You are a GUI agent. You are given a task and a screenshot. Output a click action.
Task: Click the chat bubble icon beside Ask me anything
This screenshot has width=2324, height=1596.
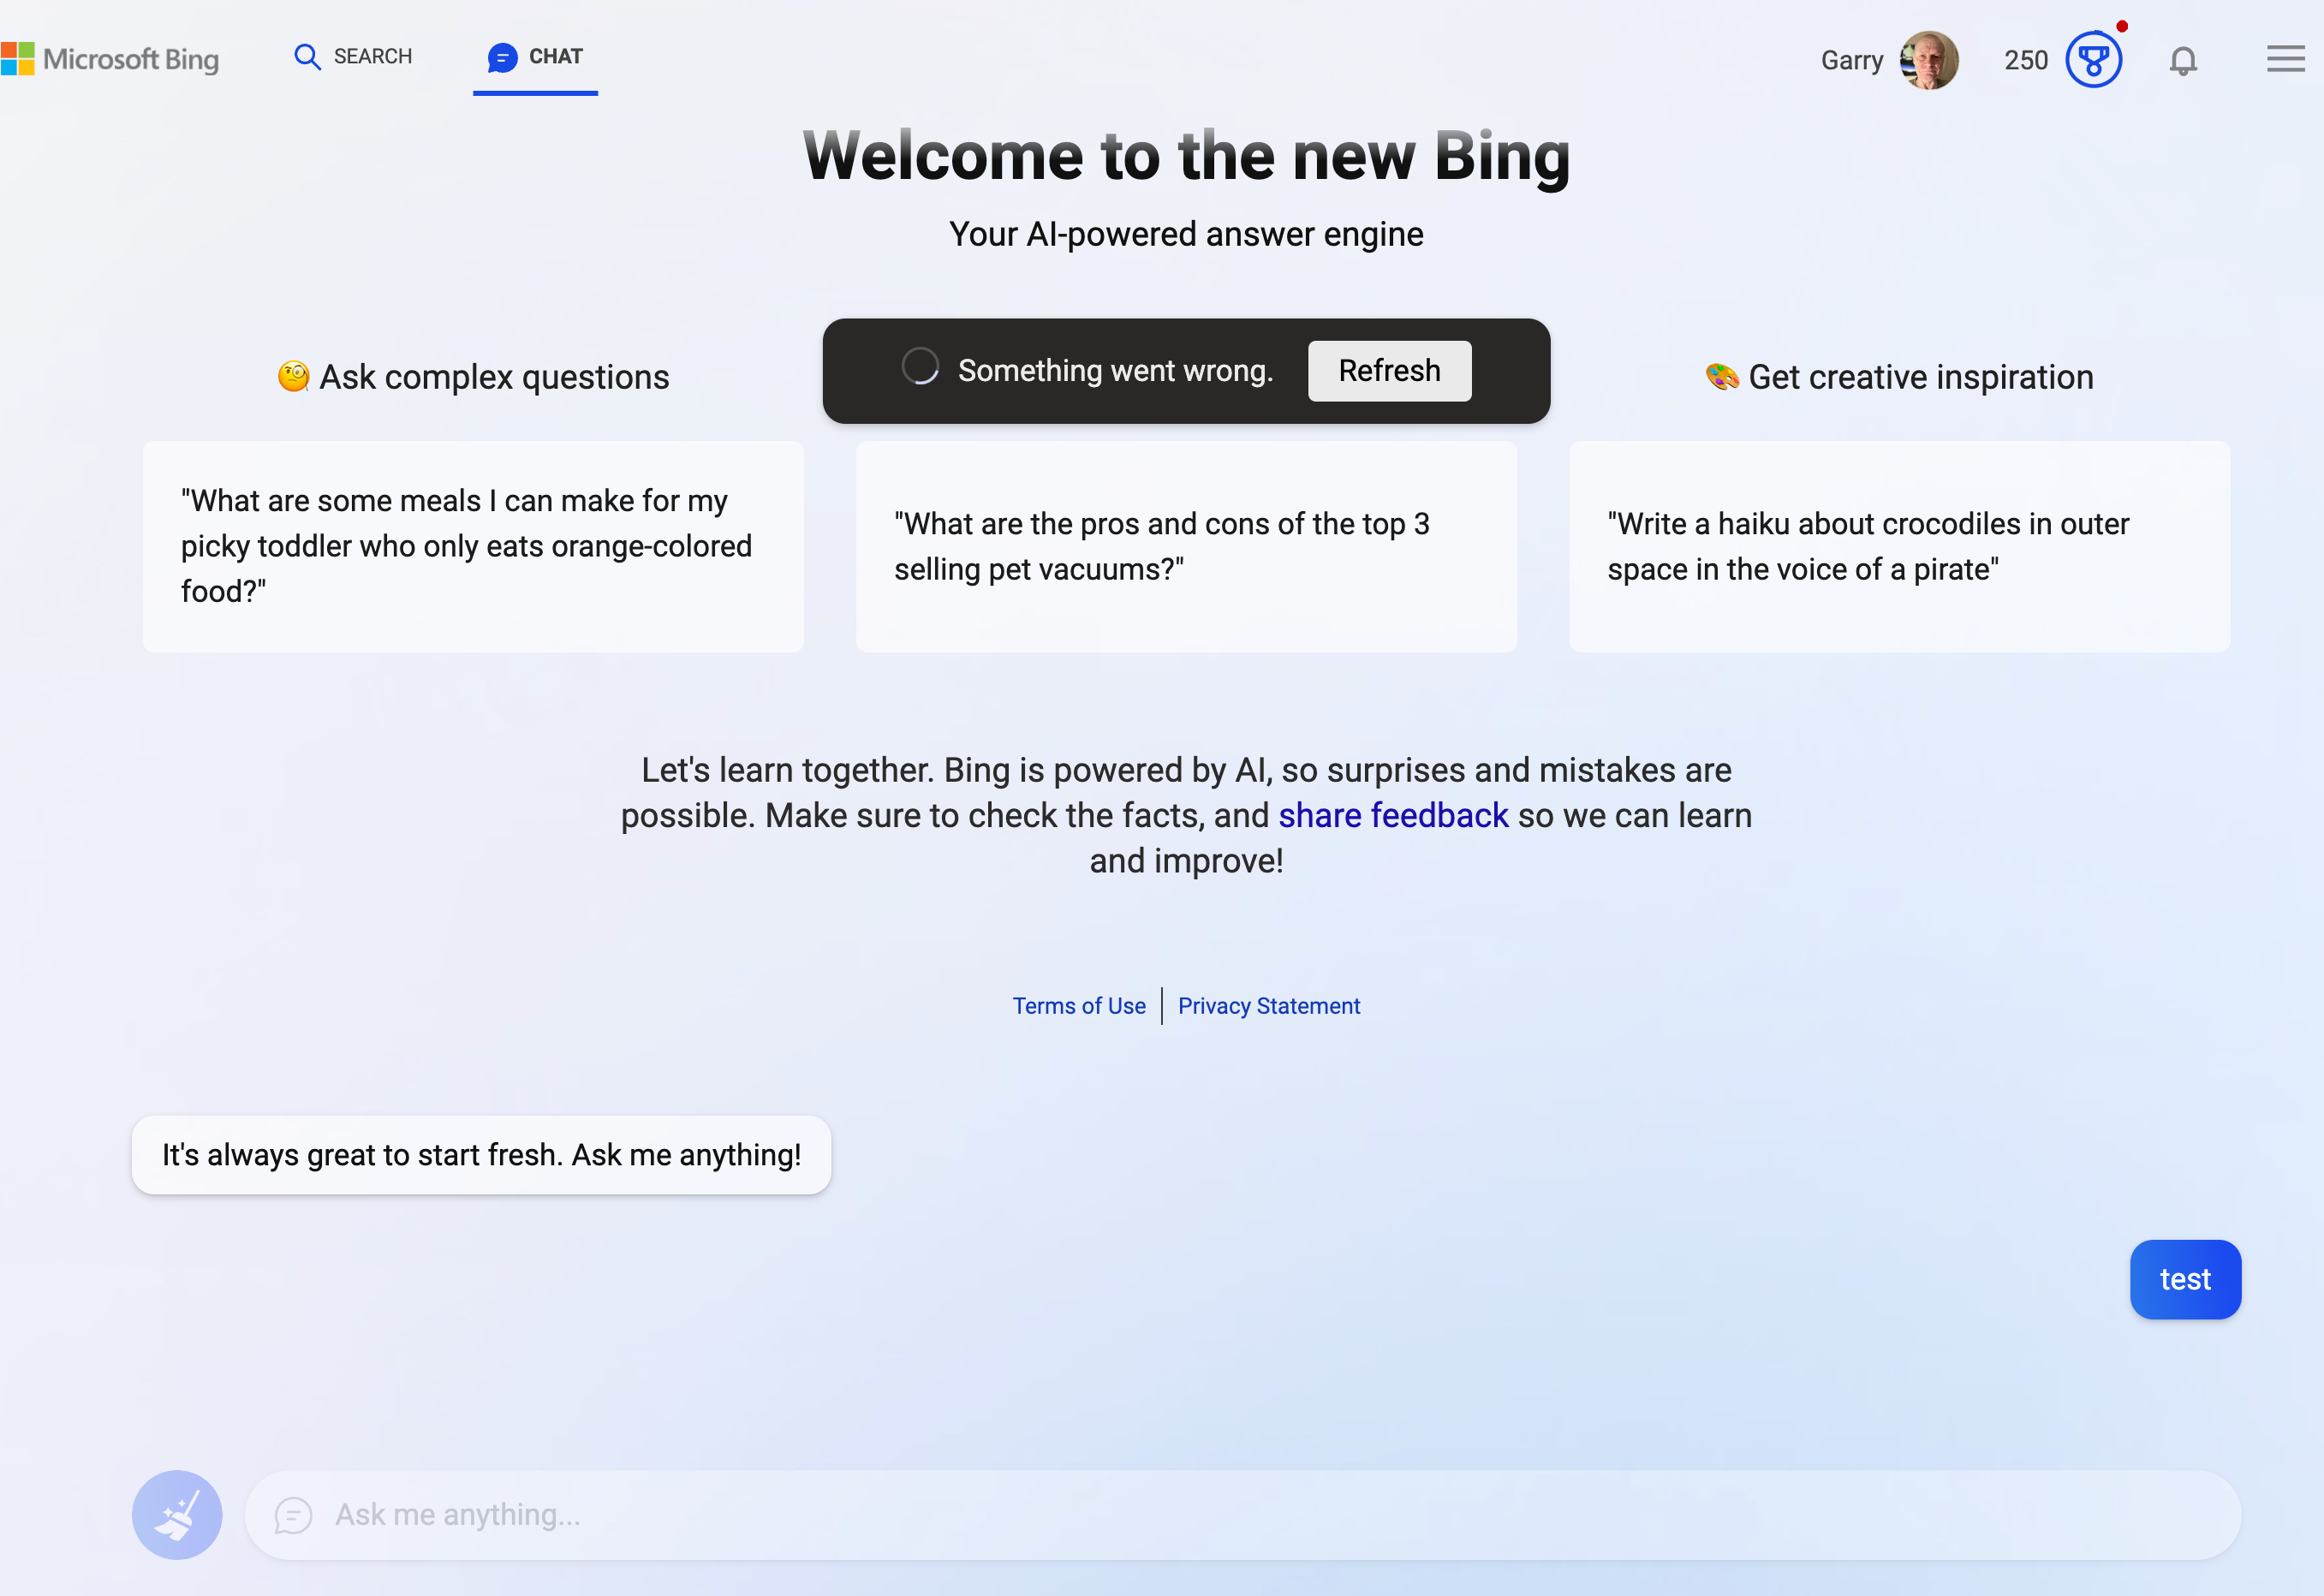point(292,1514)
